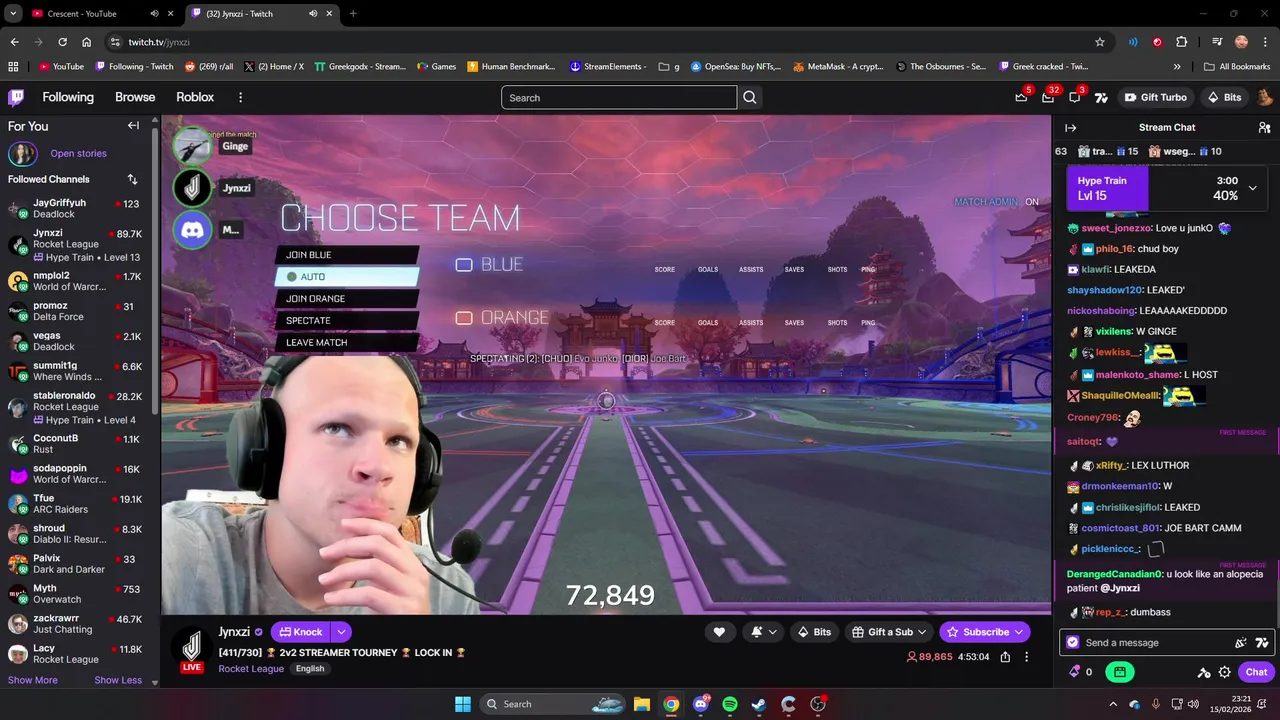The height and width of the screenshot is (720, 1280).
Task: Click purple Chat send button
Action: pos(1256,672)
